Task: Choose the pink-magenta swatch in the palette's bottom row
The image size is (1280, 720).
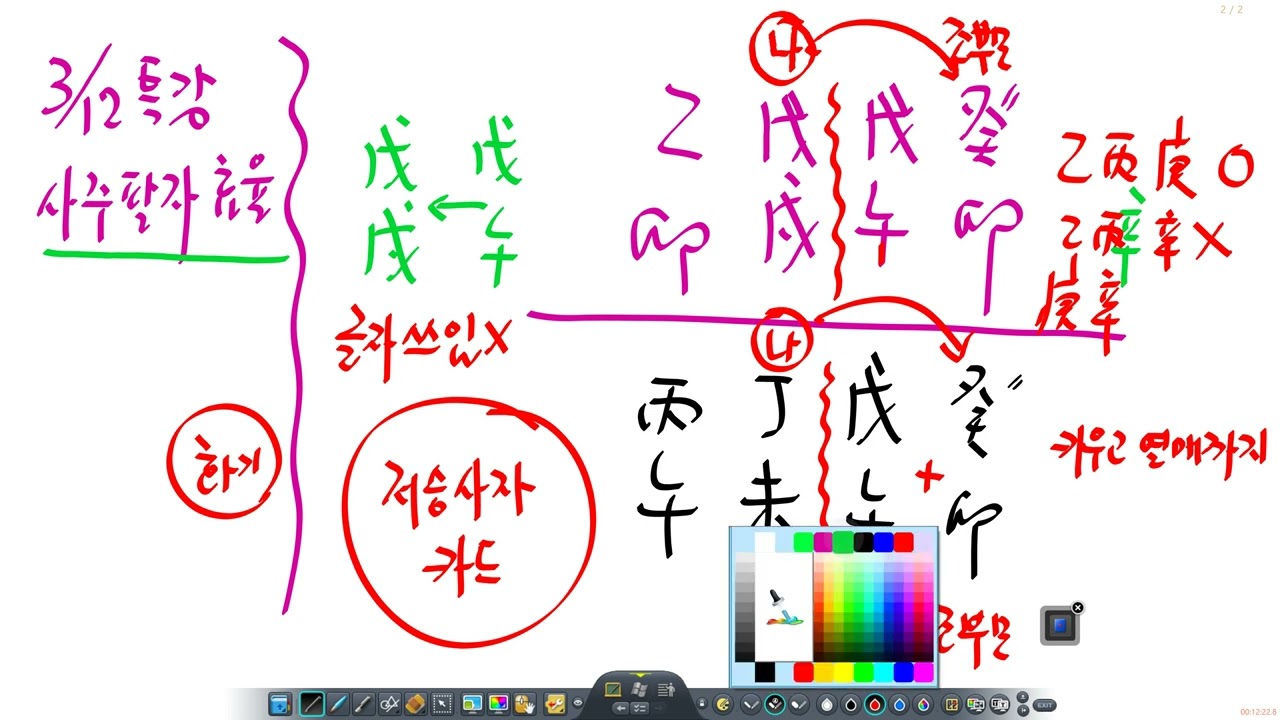Action: coord(924,672)
